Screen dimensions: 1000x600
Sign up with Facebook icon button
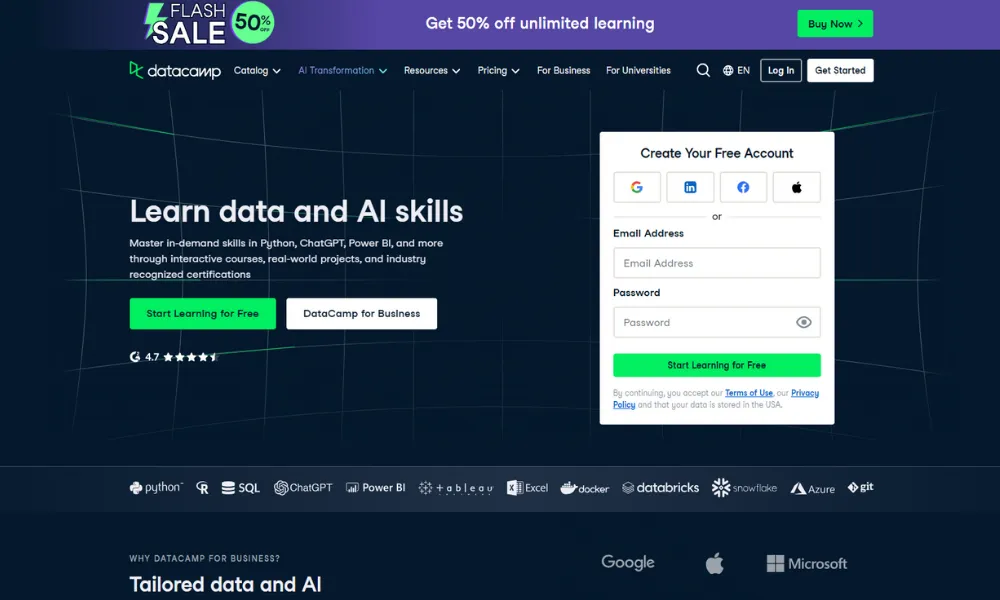[x=743, y=187]
